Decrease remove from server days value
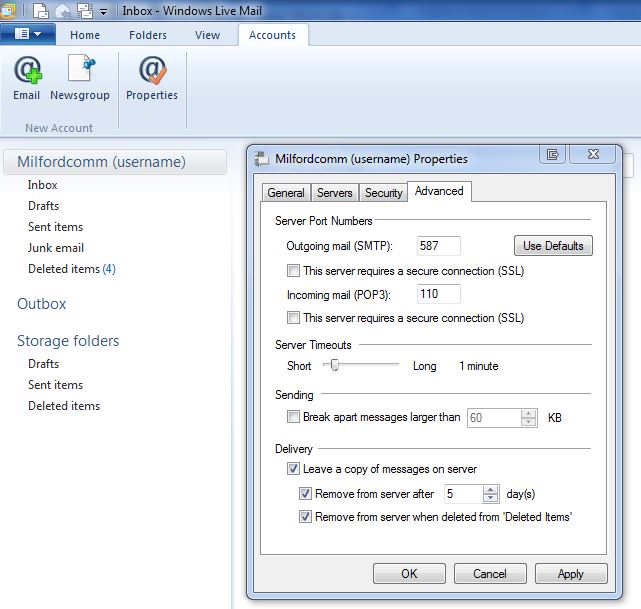Screen dimensions: 641x609 491,498
